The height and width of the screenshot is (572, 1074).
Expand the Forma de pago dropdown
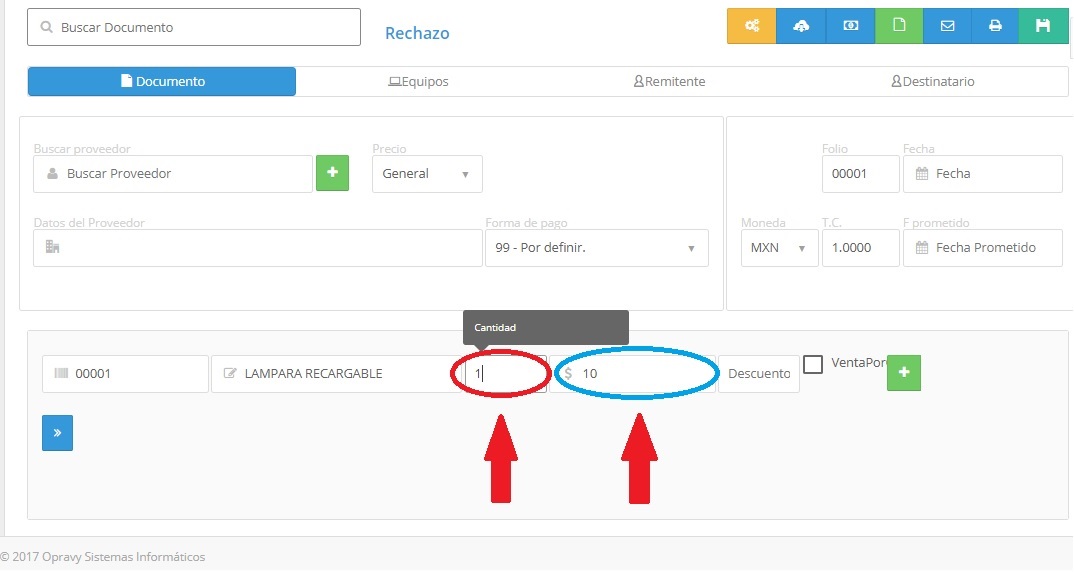596,248
